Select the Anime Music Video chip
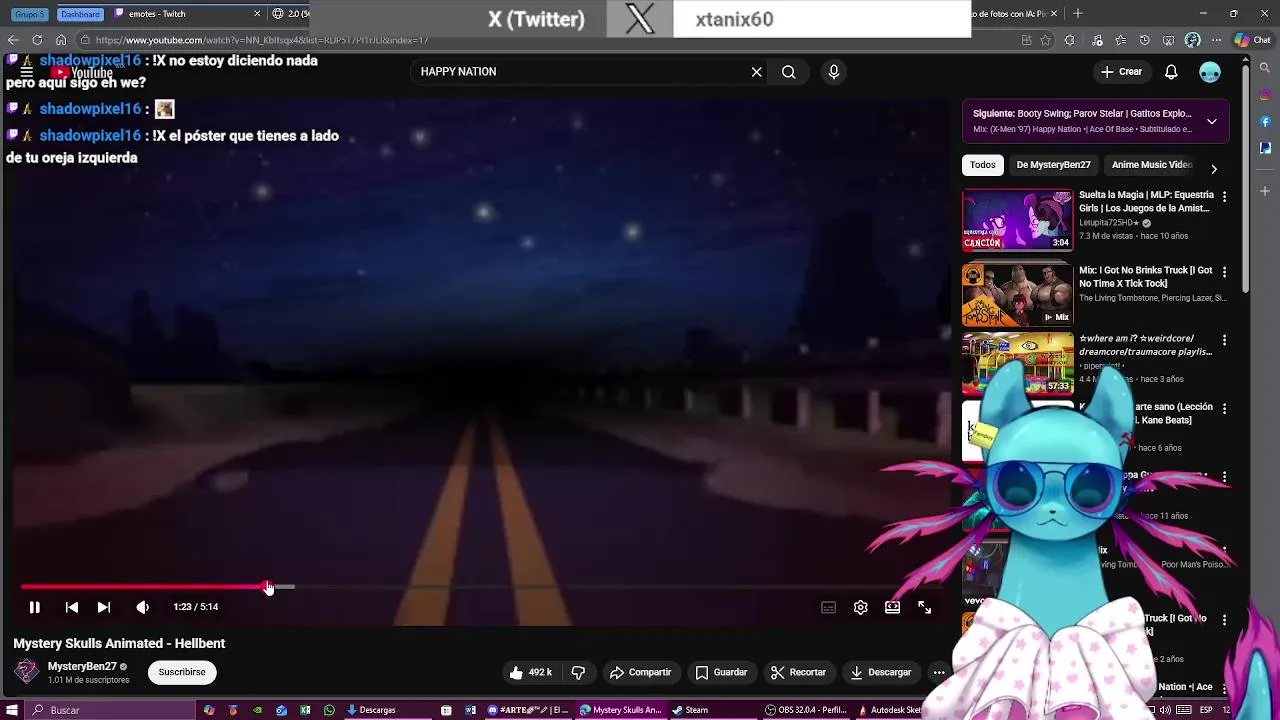Viewport: 1280px width, 720px height. pos(1152,165)
